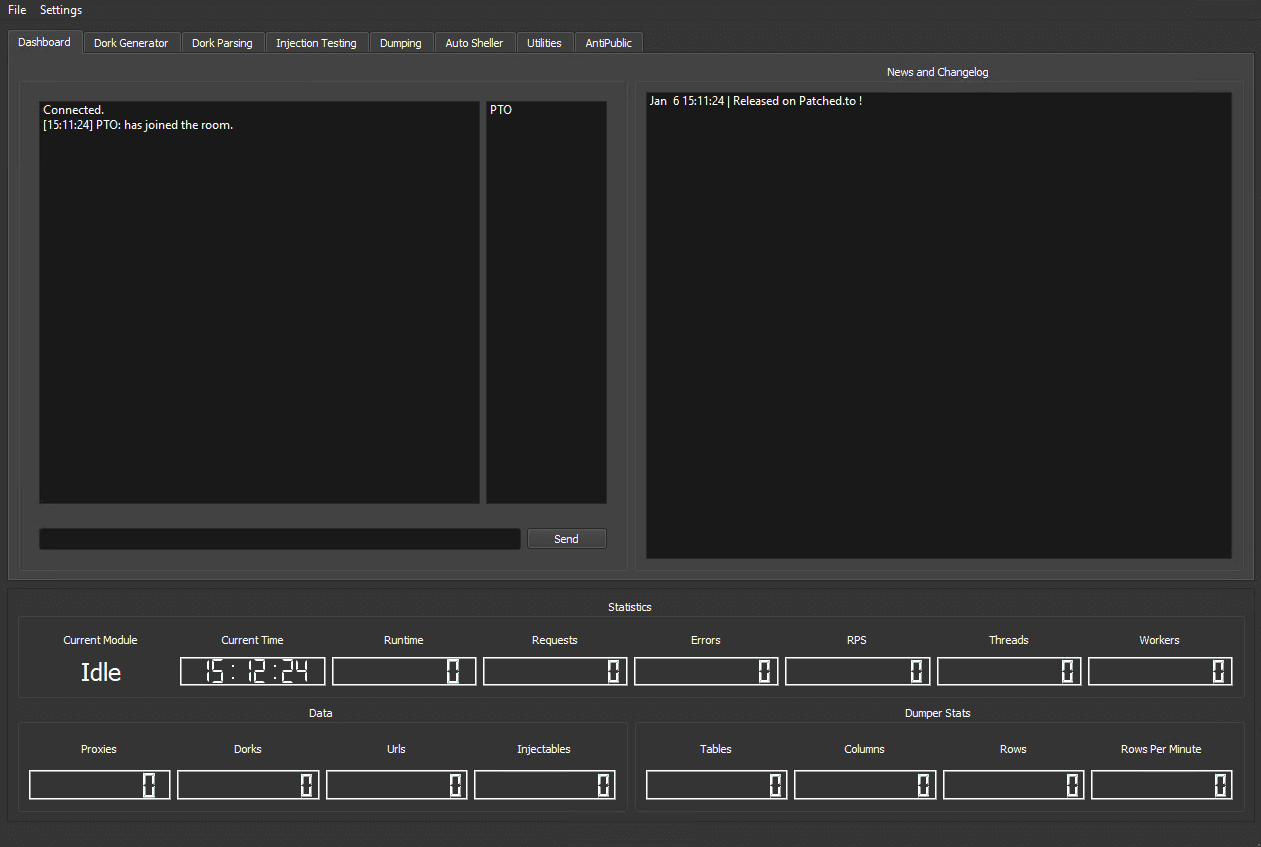1261x847 pixels.
Task: Open the Utilities tab
Action: pyautogui.click(x=544, y=42)
